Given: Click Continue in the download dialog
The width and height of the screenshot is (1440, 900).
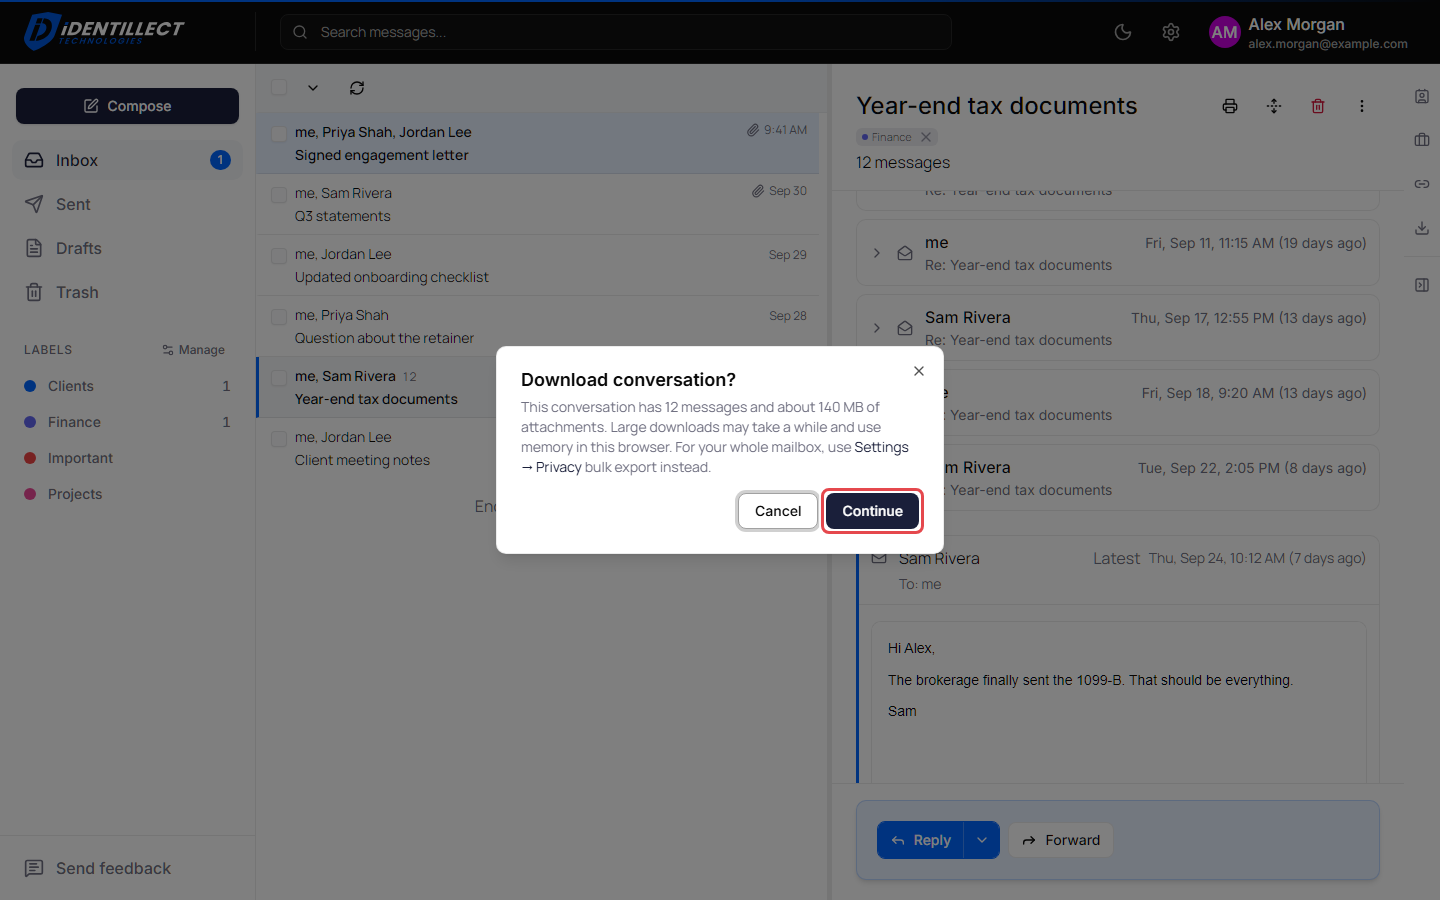Looking at the screenshot, I should coord(872,511).
